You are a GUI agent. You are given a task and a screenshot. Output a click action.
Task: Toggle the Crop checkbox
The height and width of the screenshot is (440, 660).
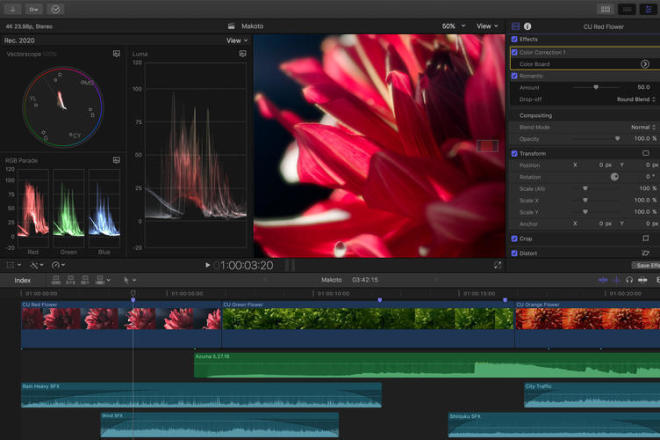pos(514,238)
